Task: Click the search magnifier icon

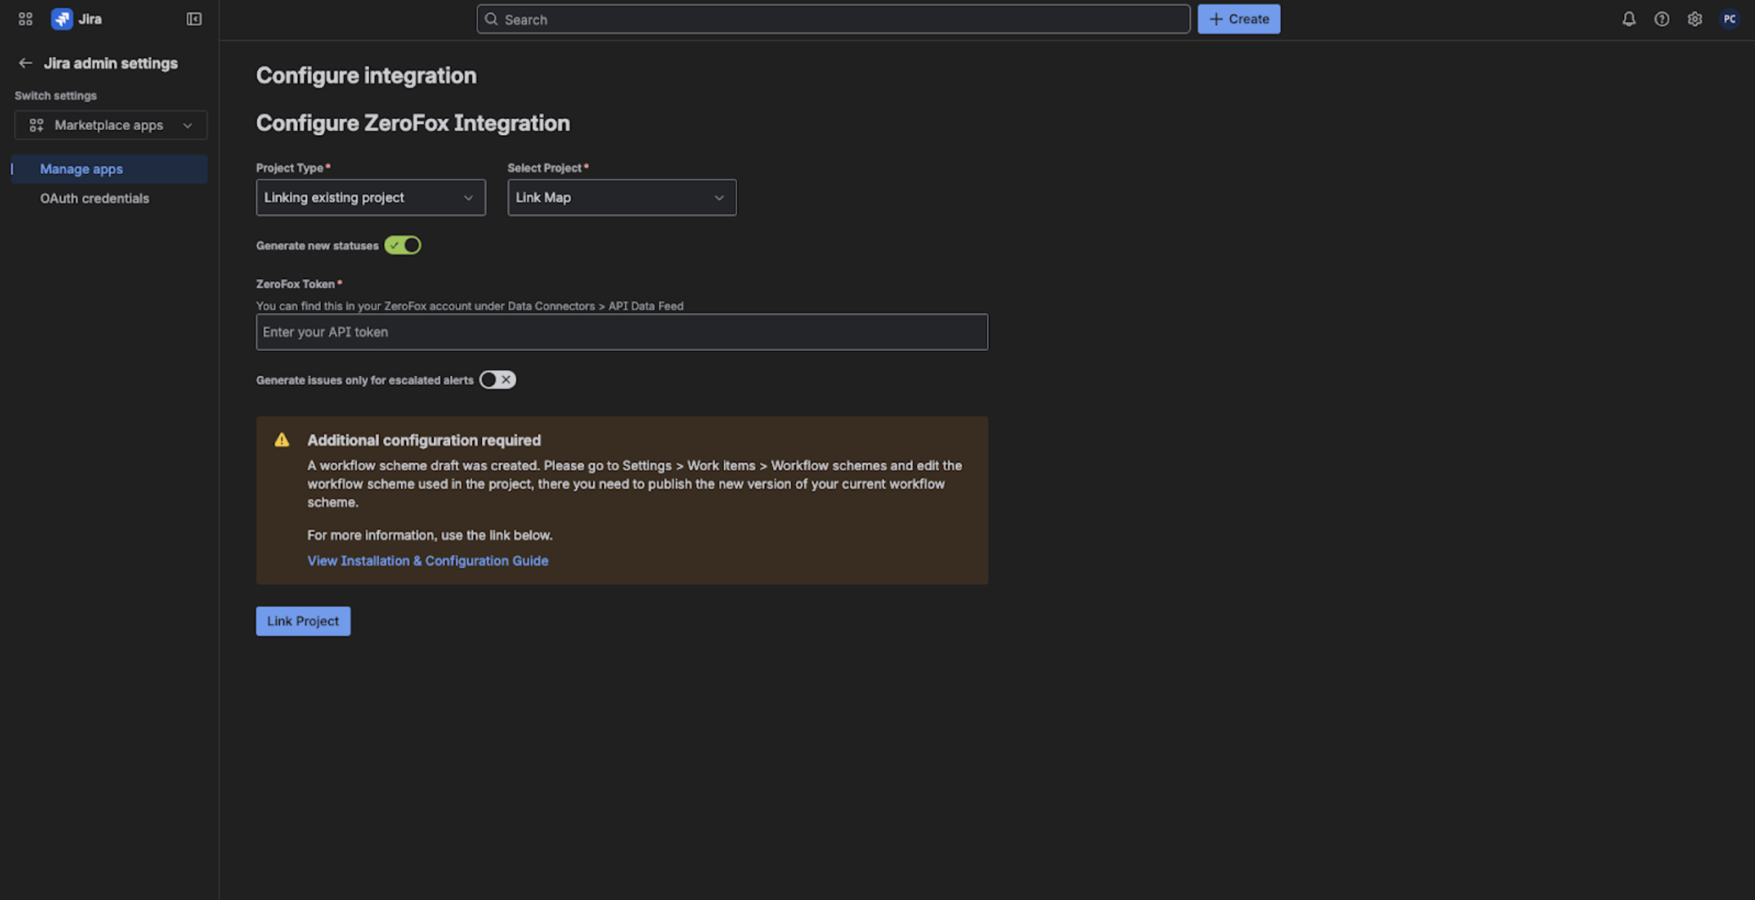Action: (x=491, y=19)
